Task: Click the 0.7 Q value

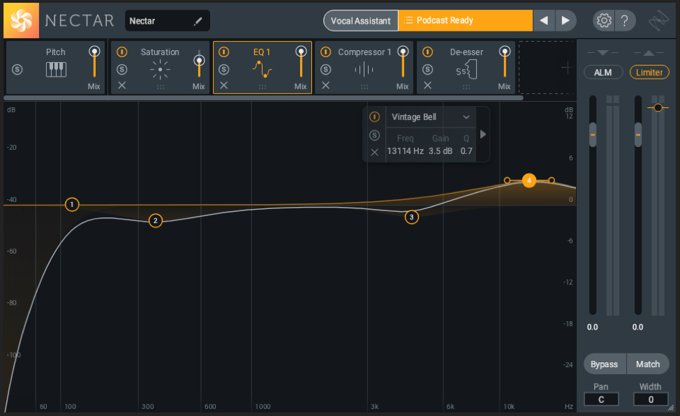Action: click(x=466, y=151)
